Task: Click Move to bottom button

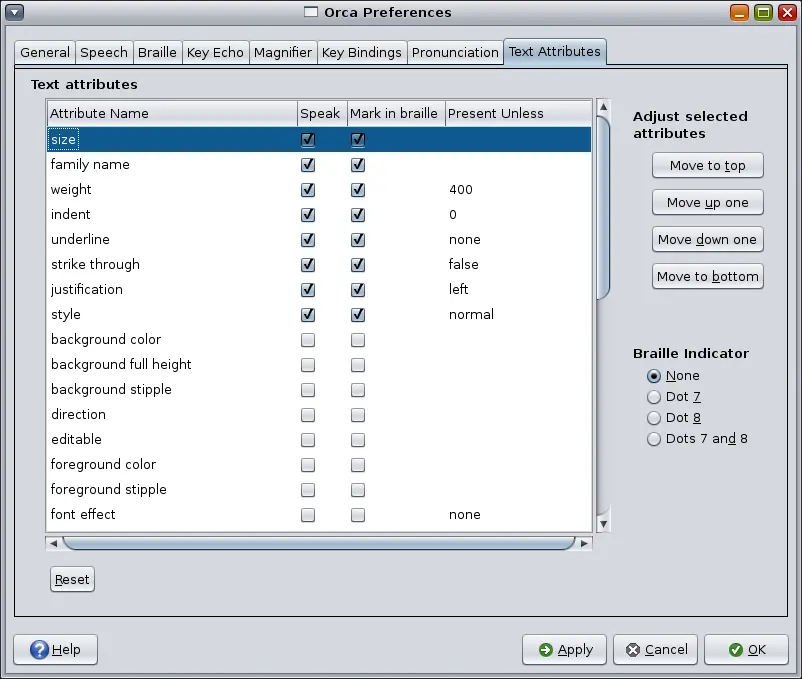Action: coord(707,277)
